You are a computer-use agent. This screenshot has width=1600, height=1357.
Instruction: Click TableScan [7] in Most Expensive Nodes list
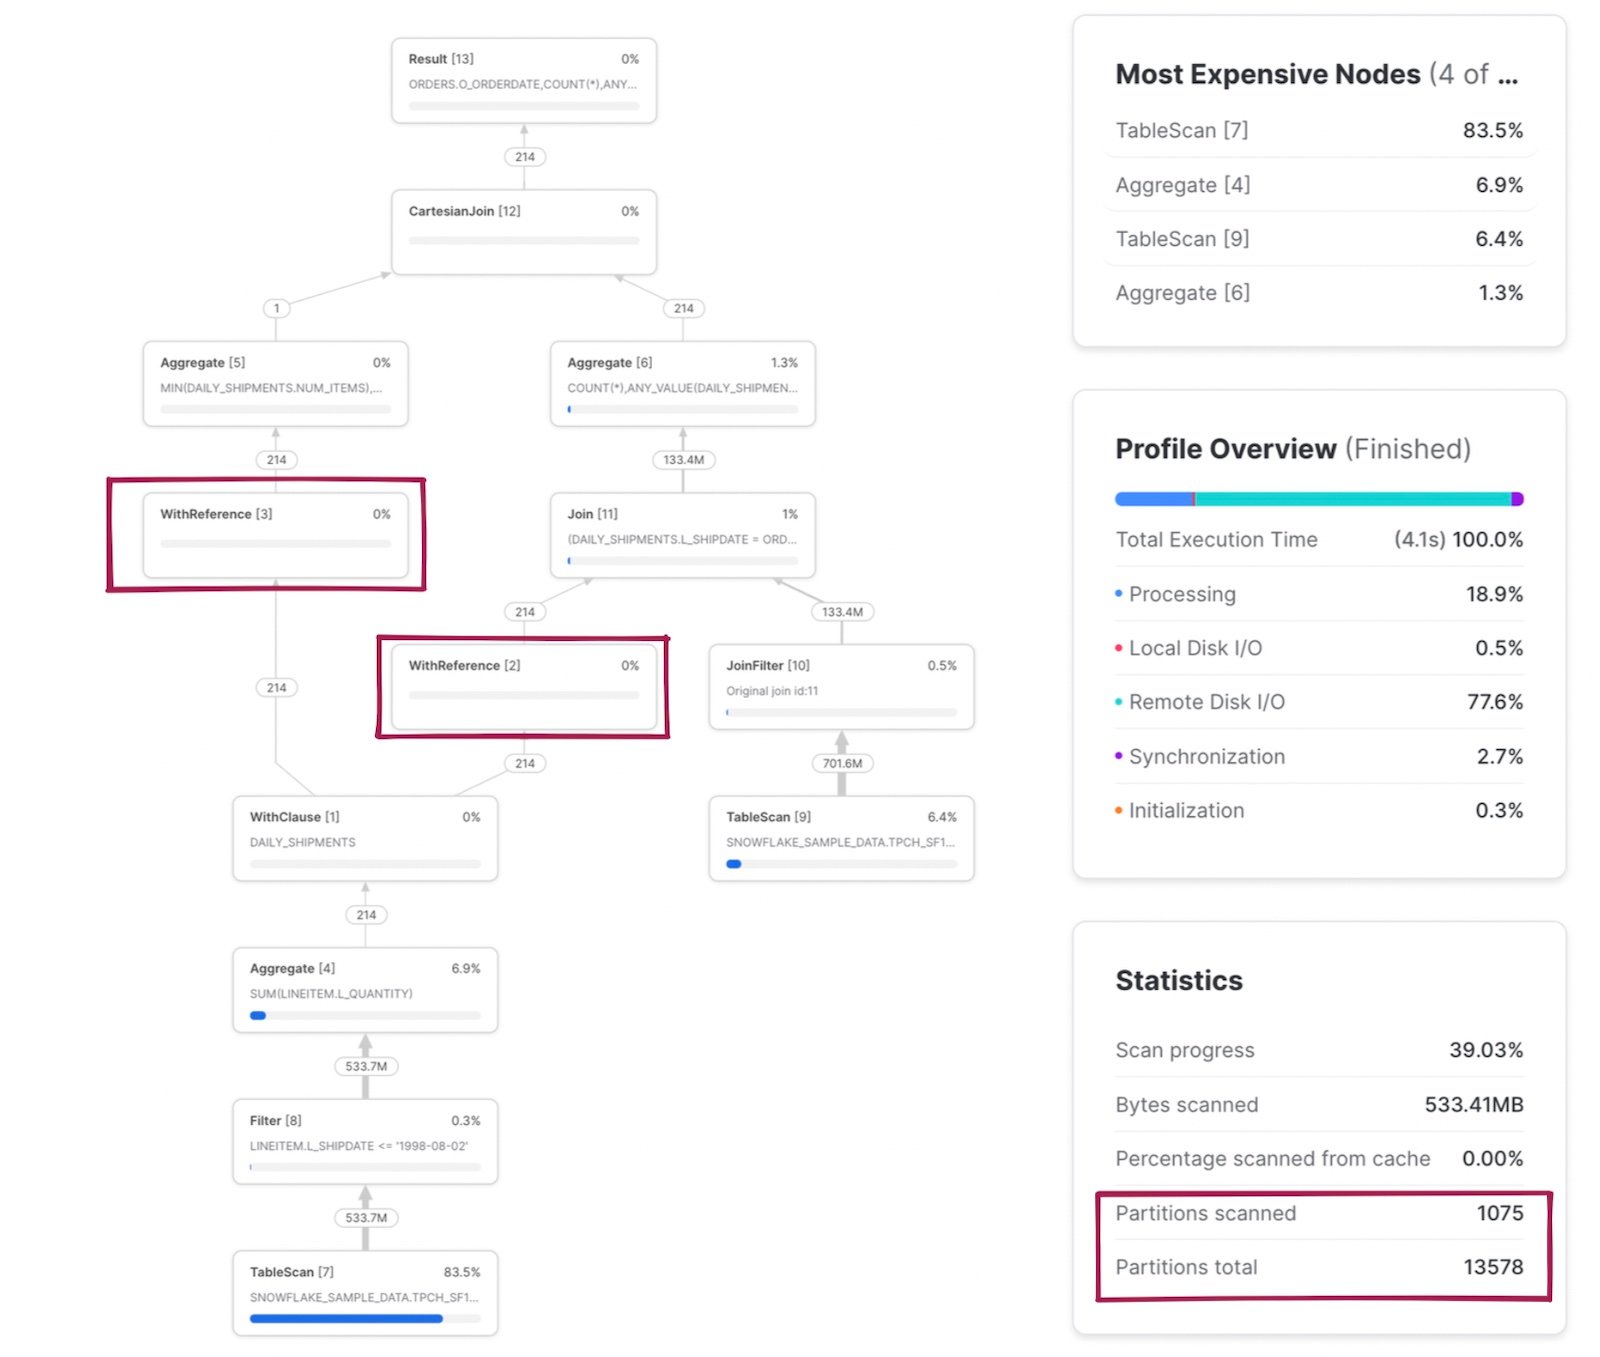1318,130
